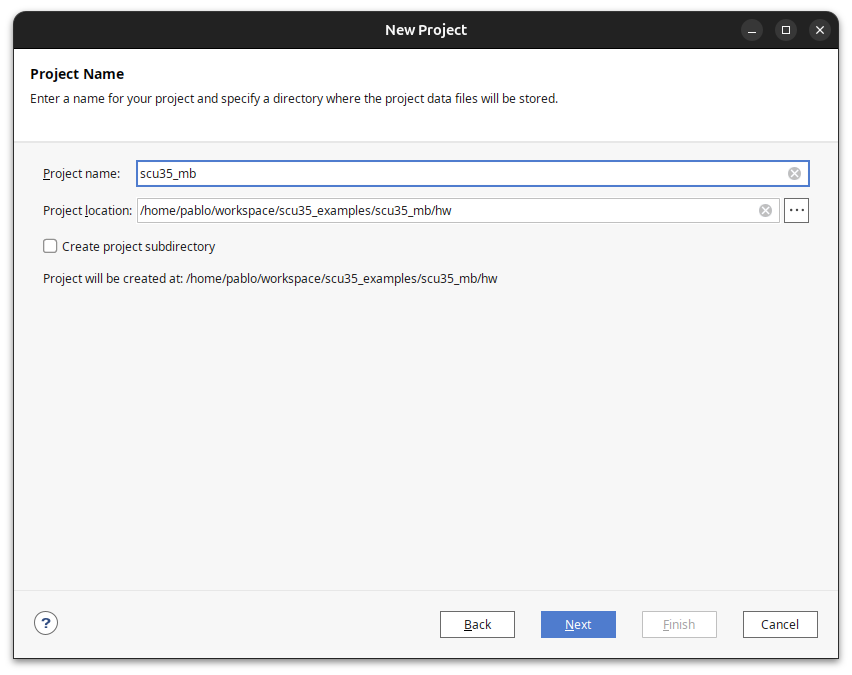
Task: Click the project creation path text
Action: pos(268,278)
